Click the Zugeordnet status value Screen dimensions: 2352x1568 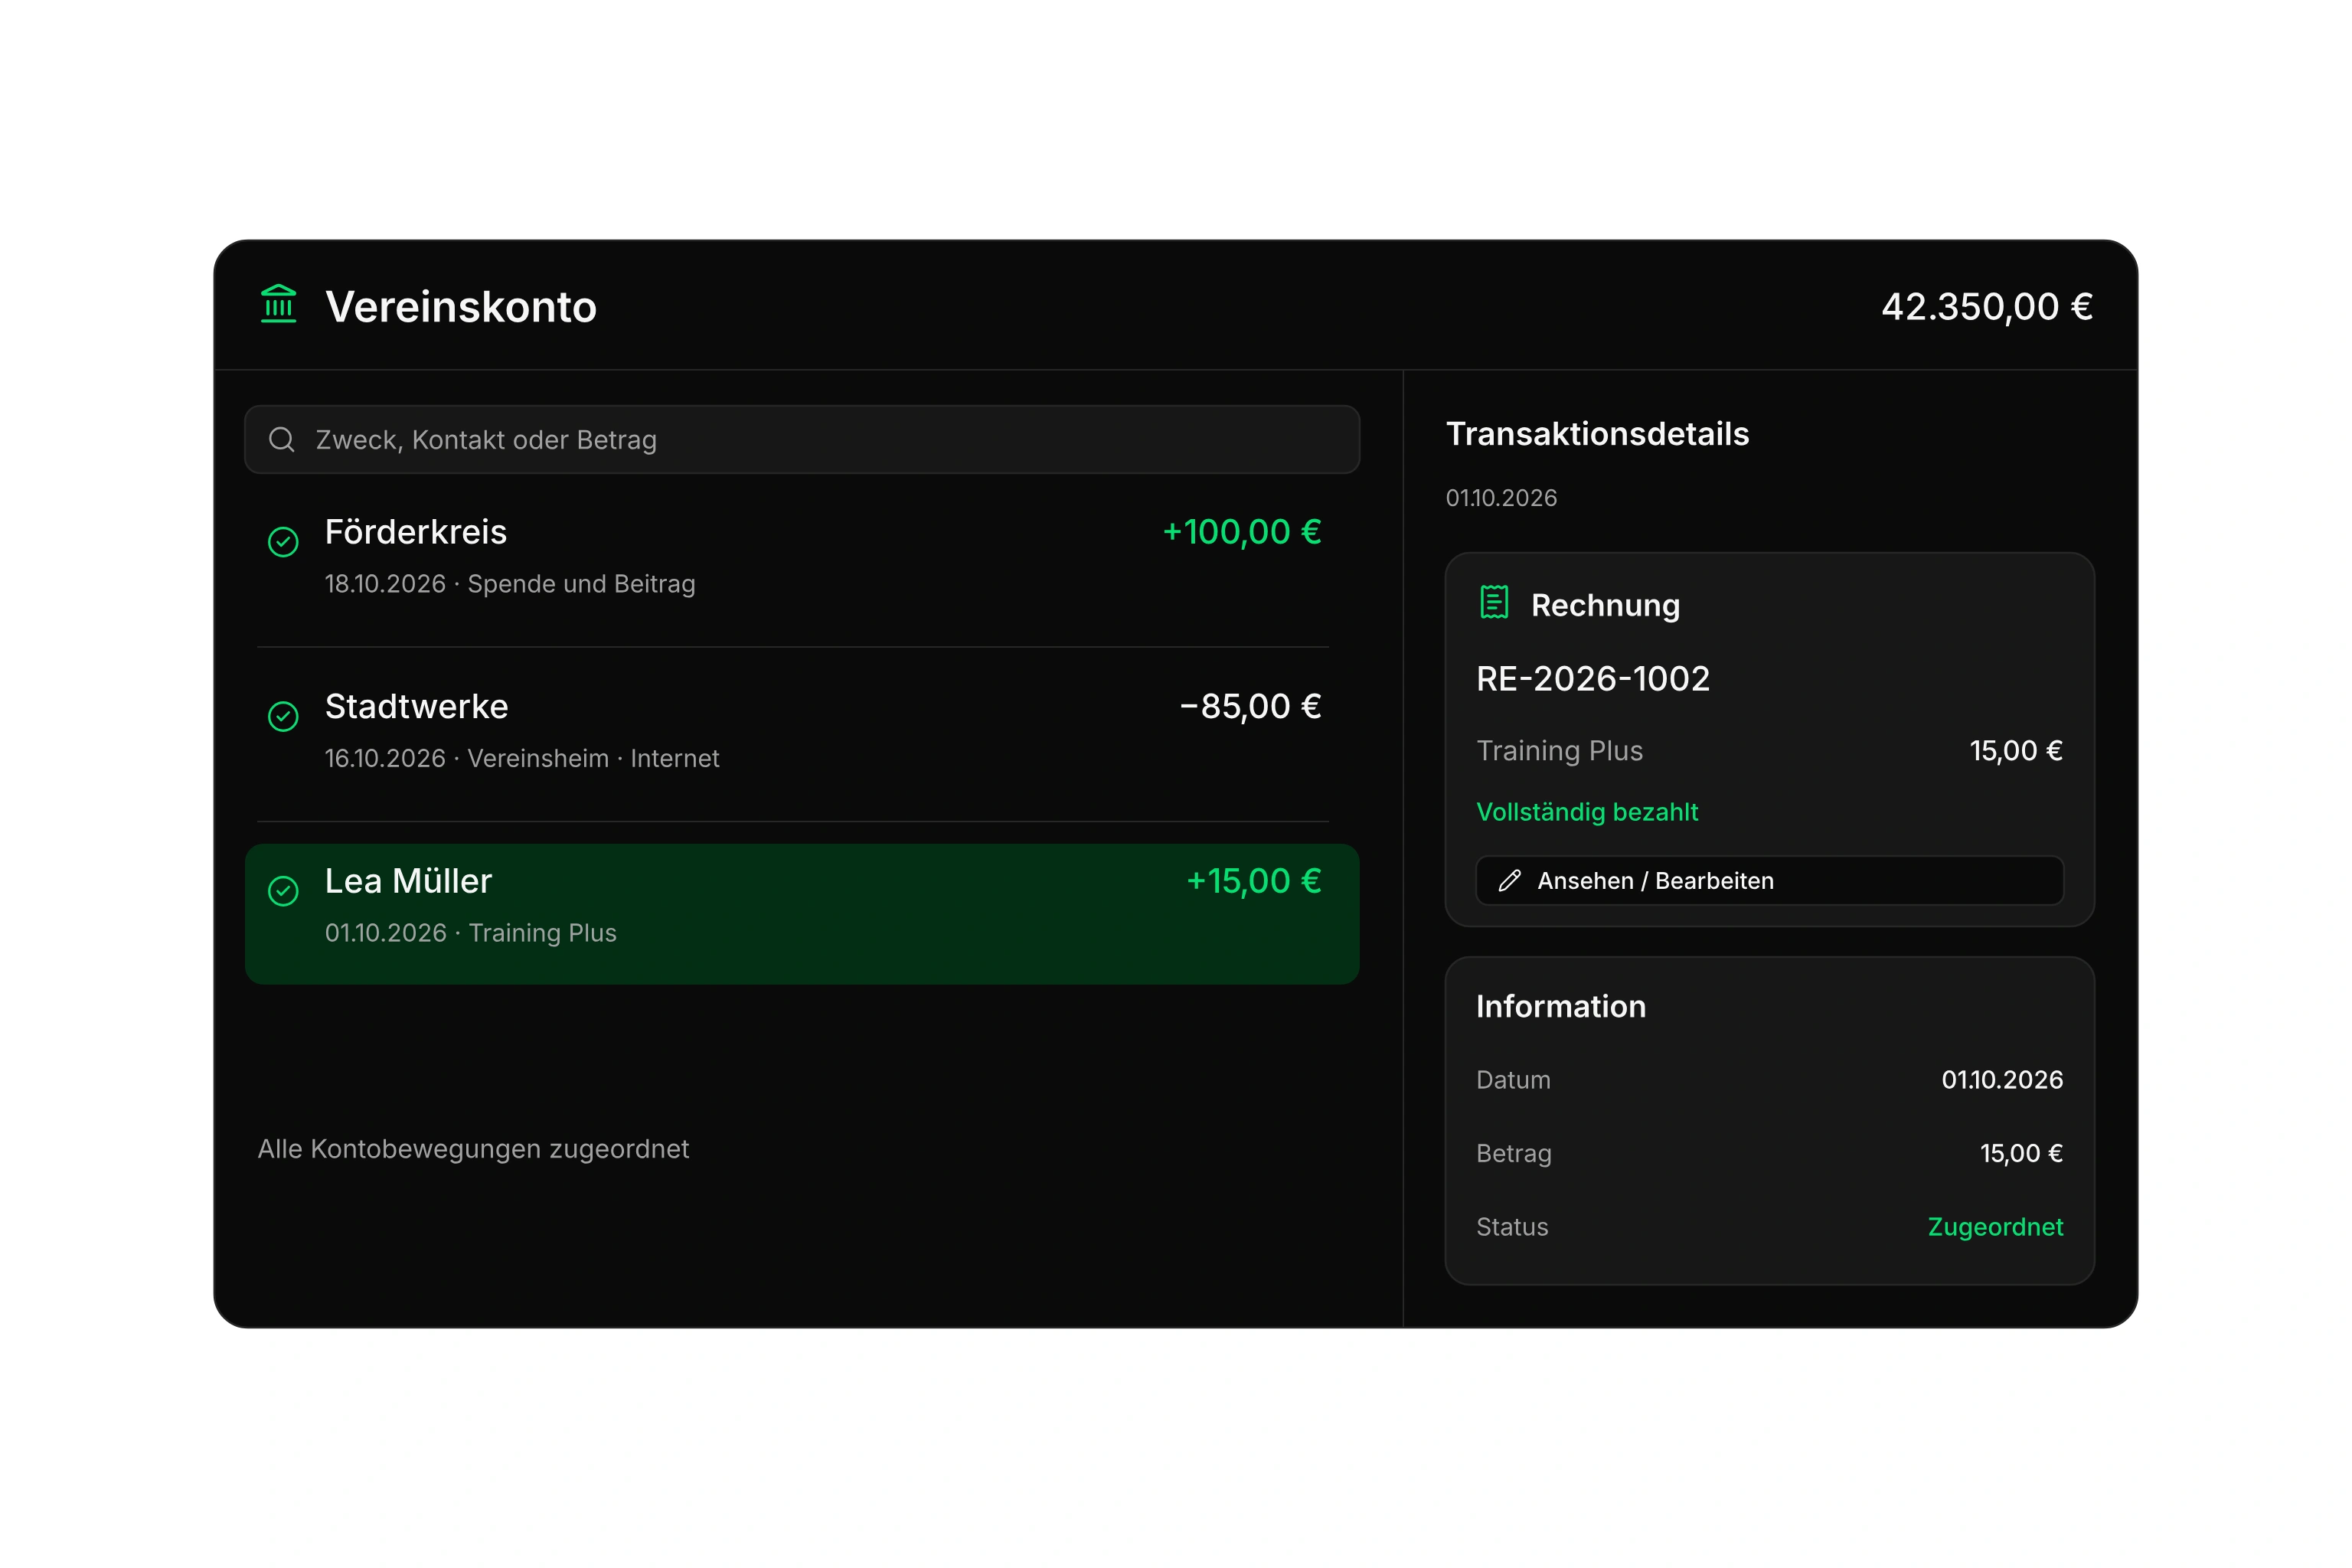(1995, 1227)
